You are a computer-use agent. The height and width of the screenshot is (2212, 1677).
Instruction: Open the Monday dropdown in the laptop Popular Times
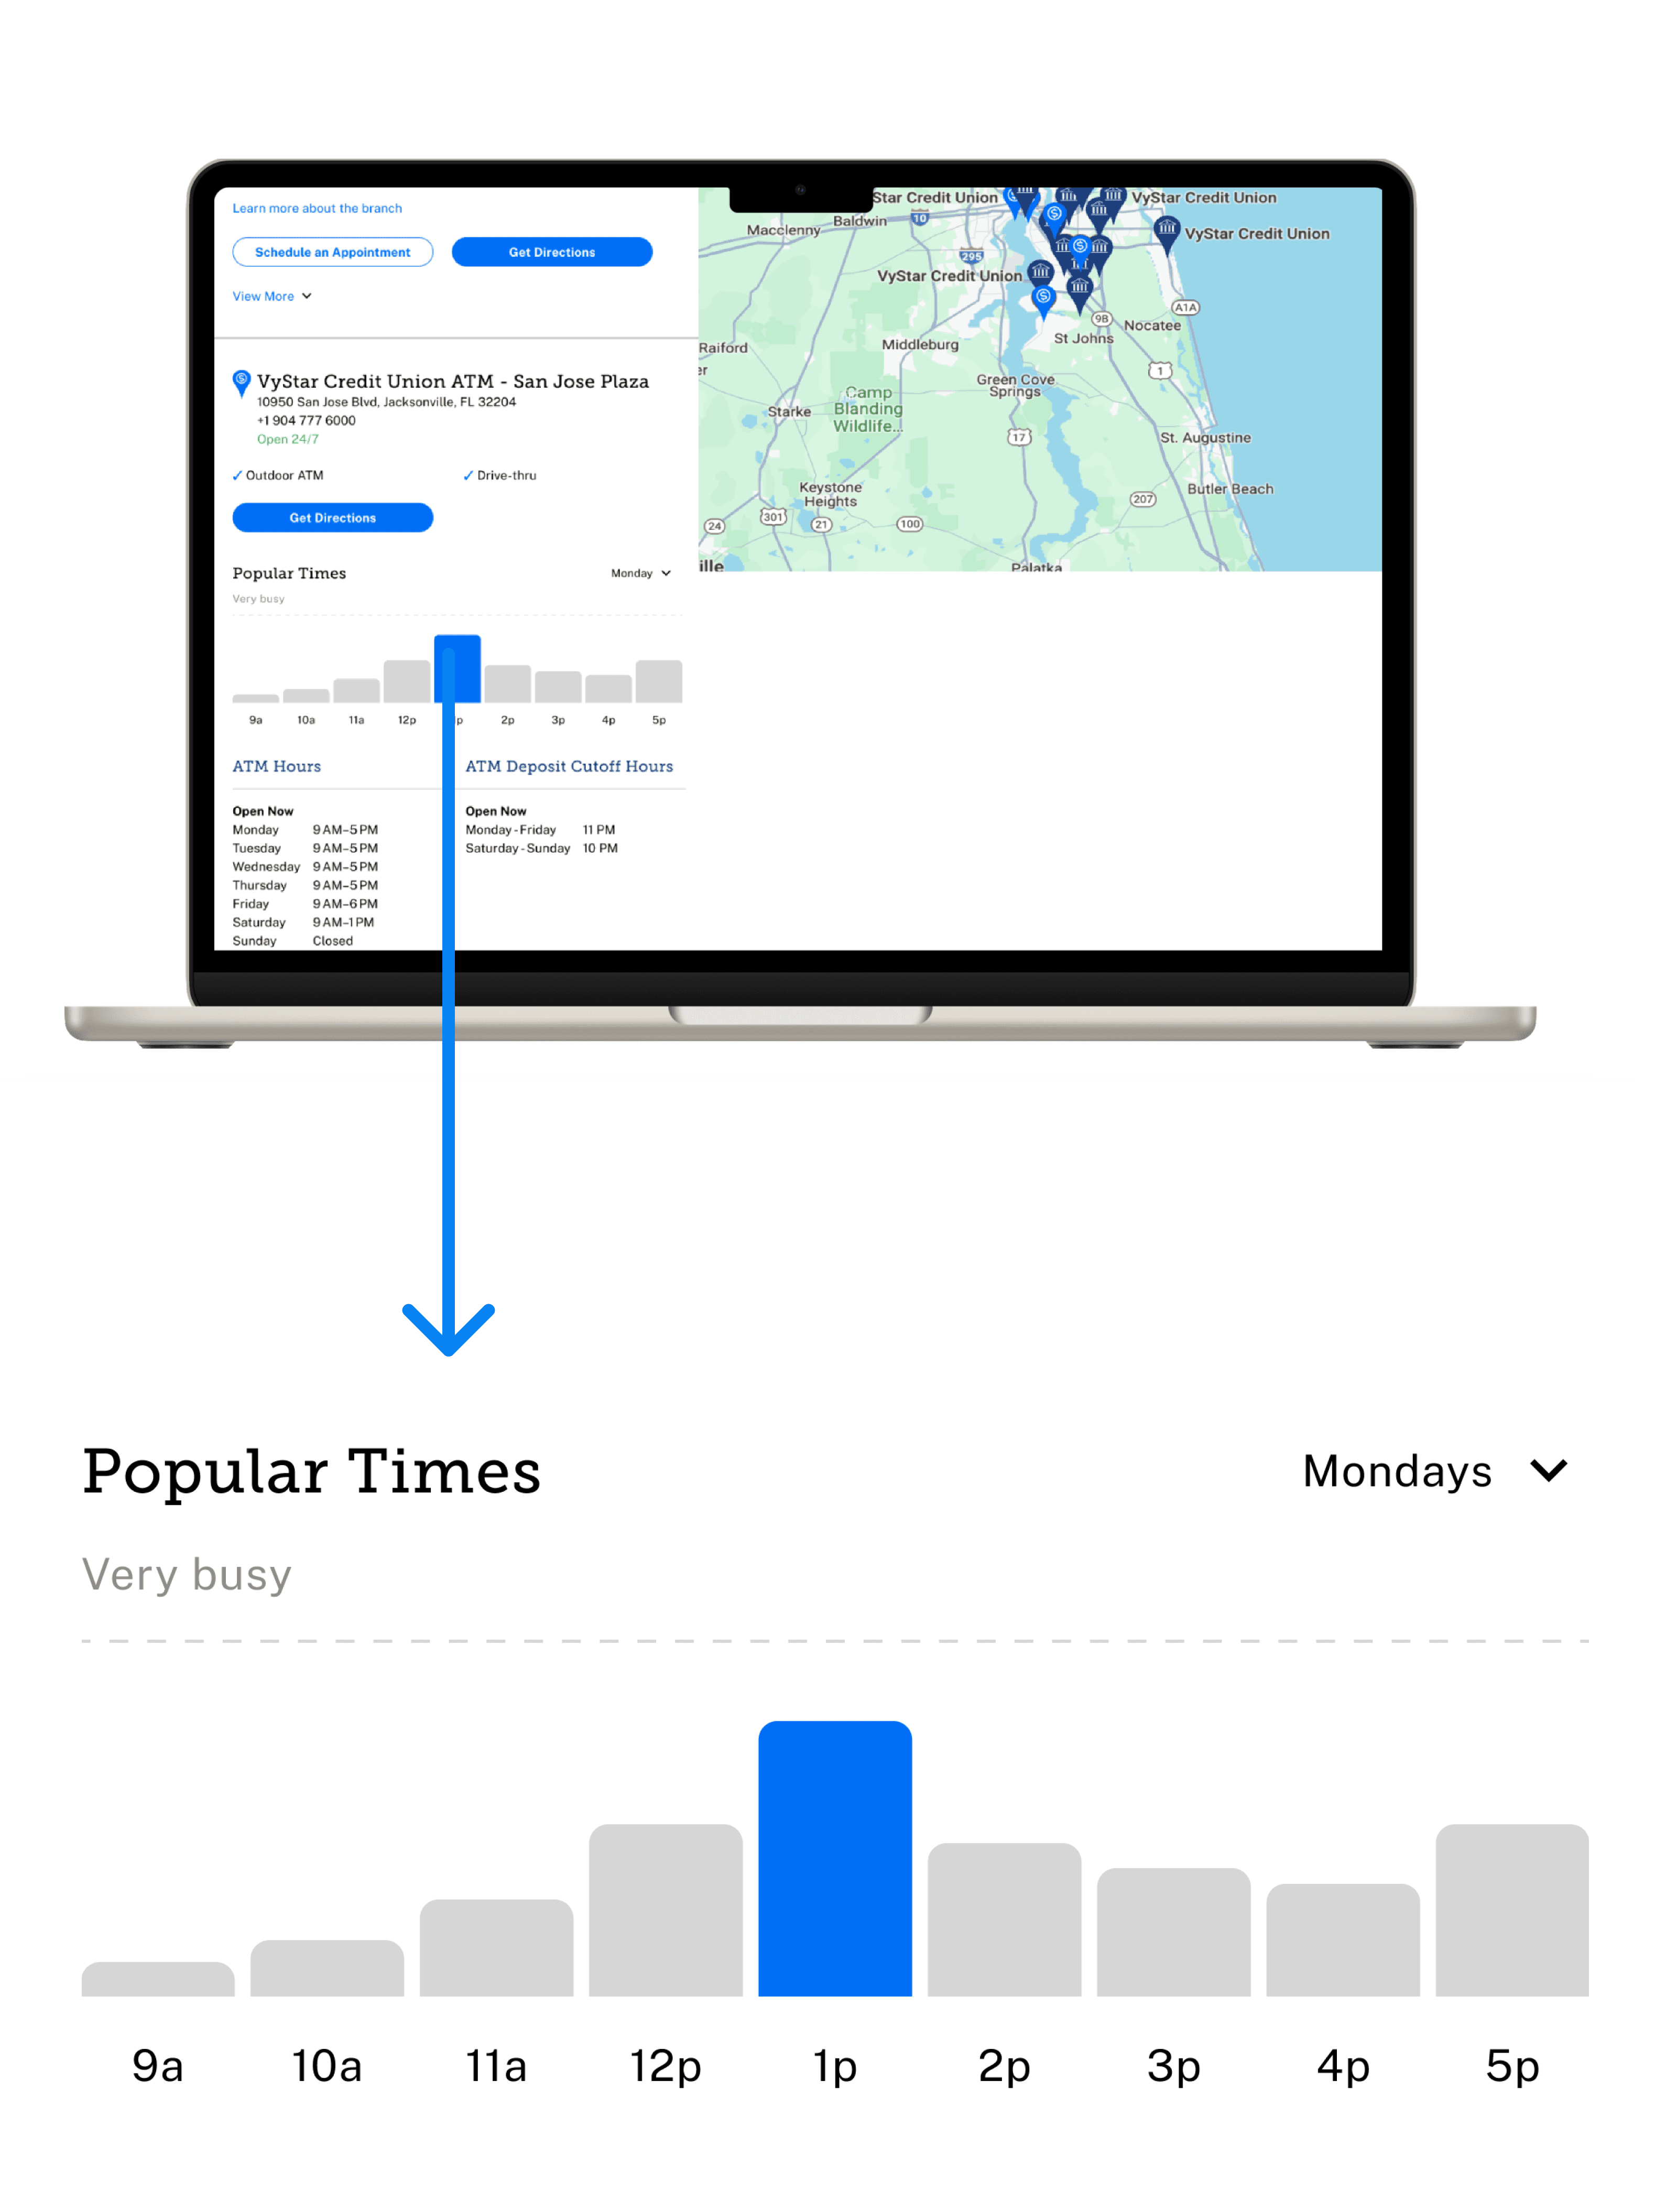[x=641, y=574]
